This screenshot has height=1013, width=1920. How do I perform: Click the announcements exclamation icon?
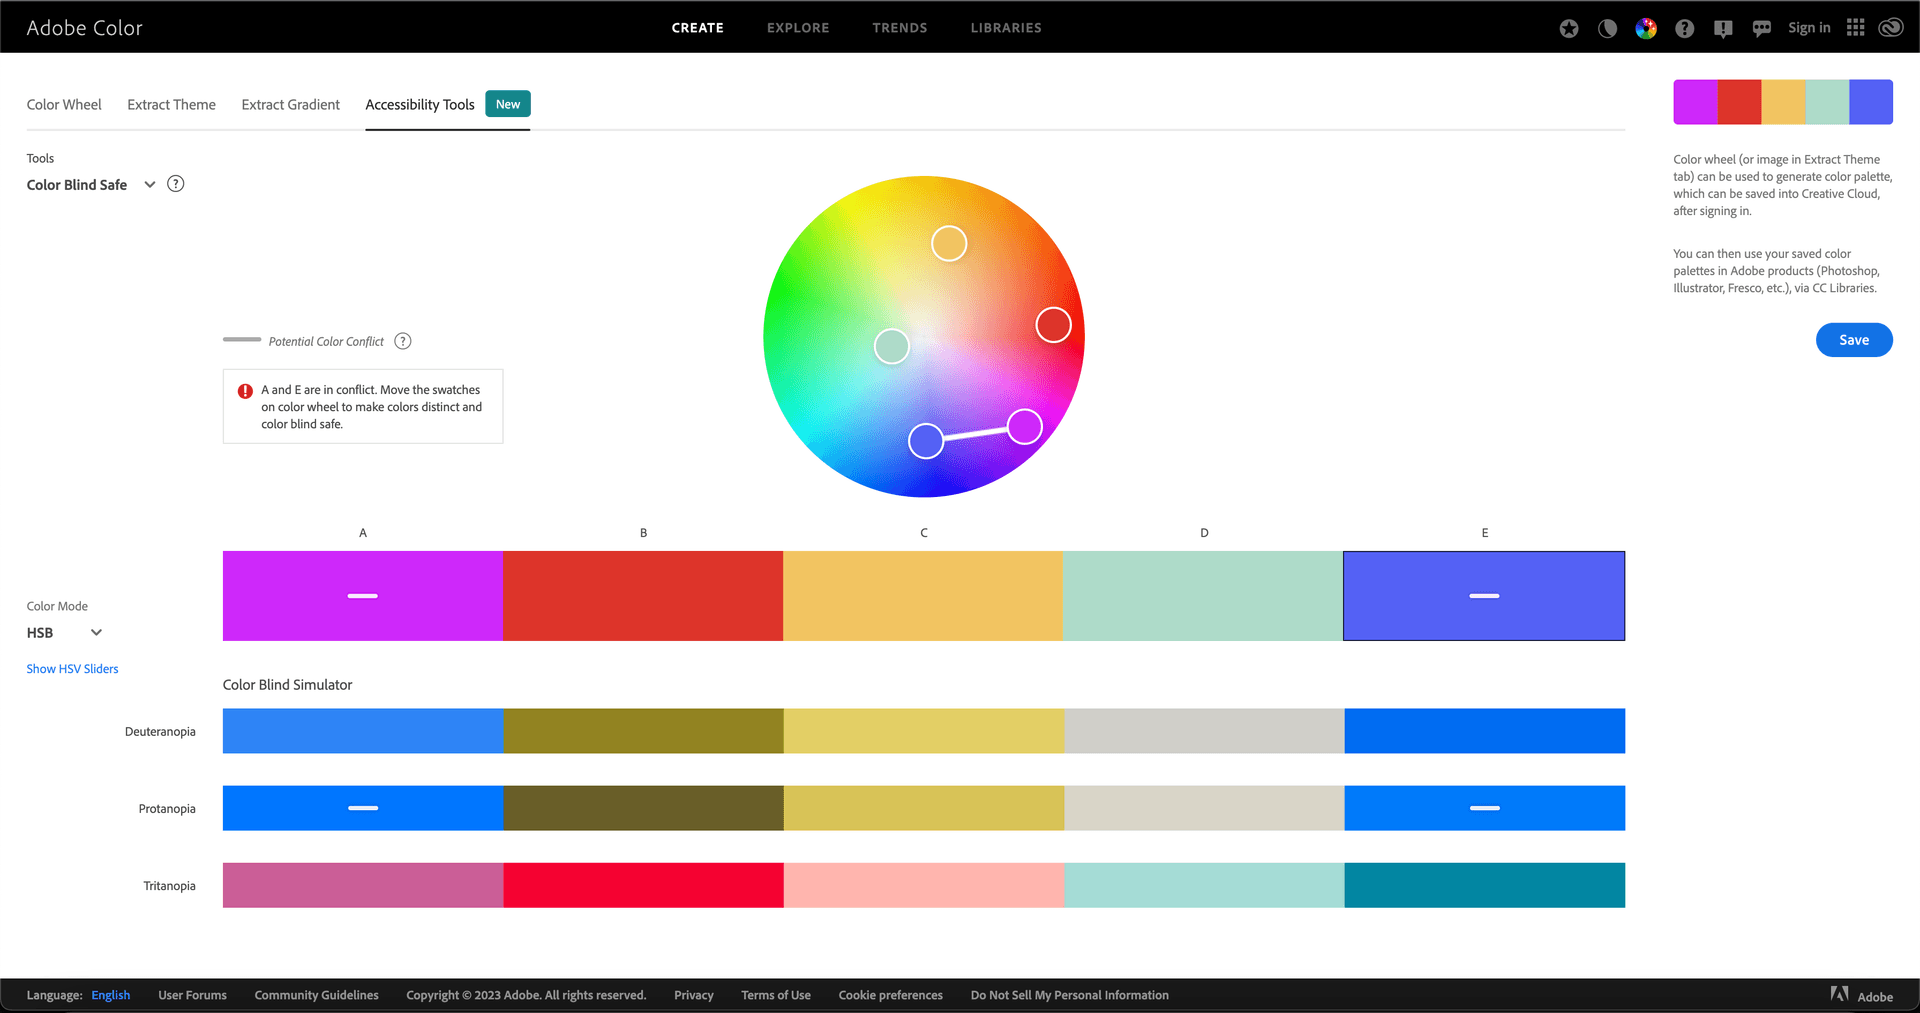[x=1722, y=28]
